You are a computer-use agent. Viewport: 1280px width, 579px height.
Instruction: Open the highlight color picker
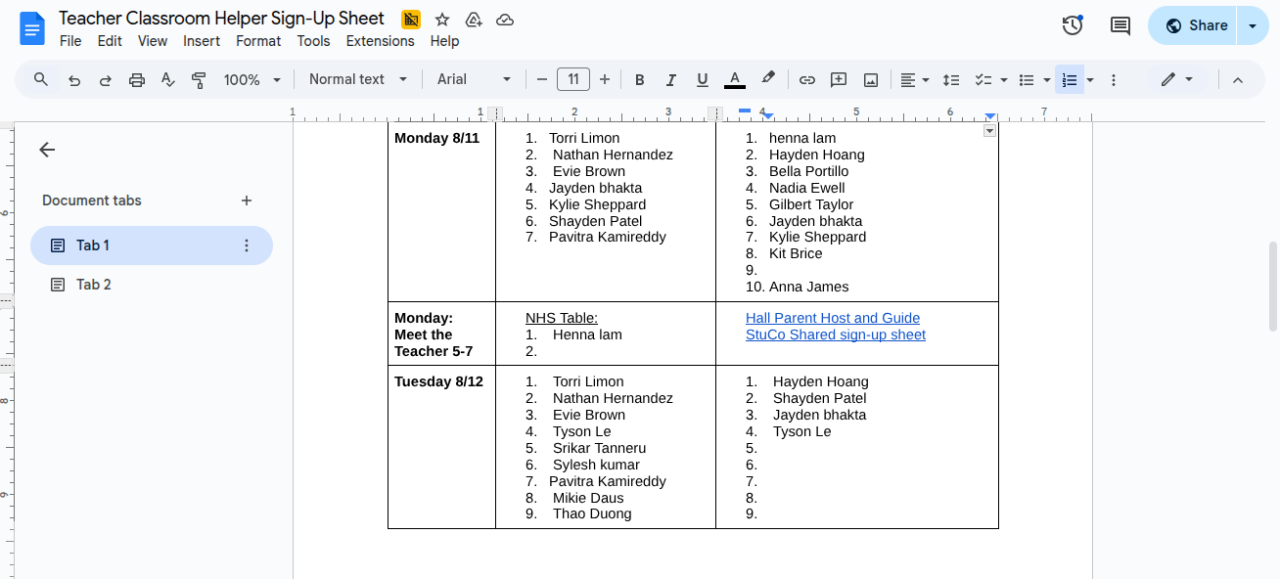[768, 80]
